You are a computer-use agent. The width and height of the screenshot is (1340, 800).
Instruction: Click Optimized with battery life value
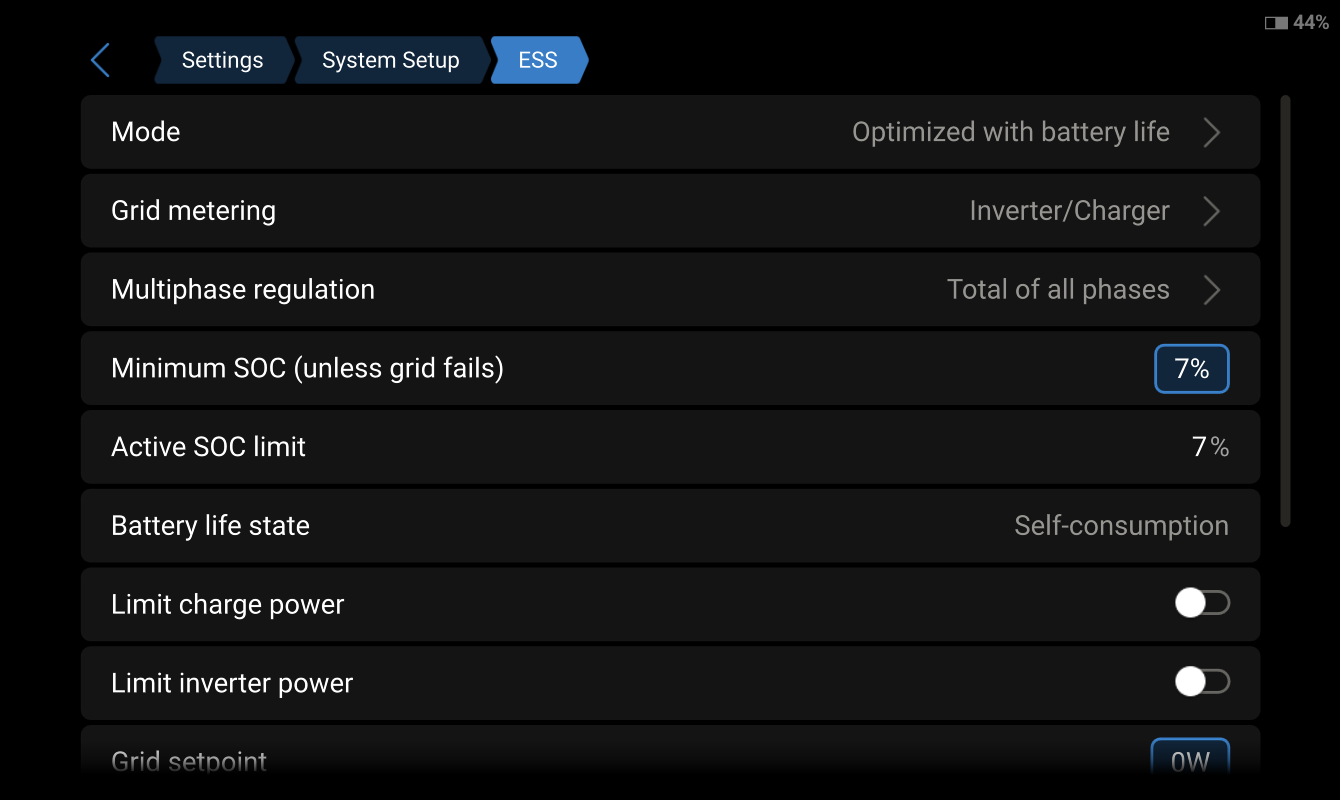(1010, 132)
